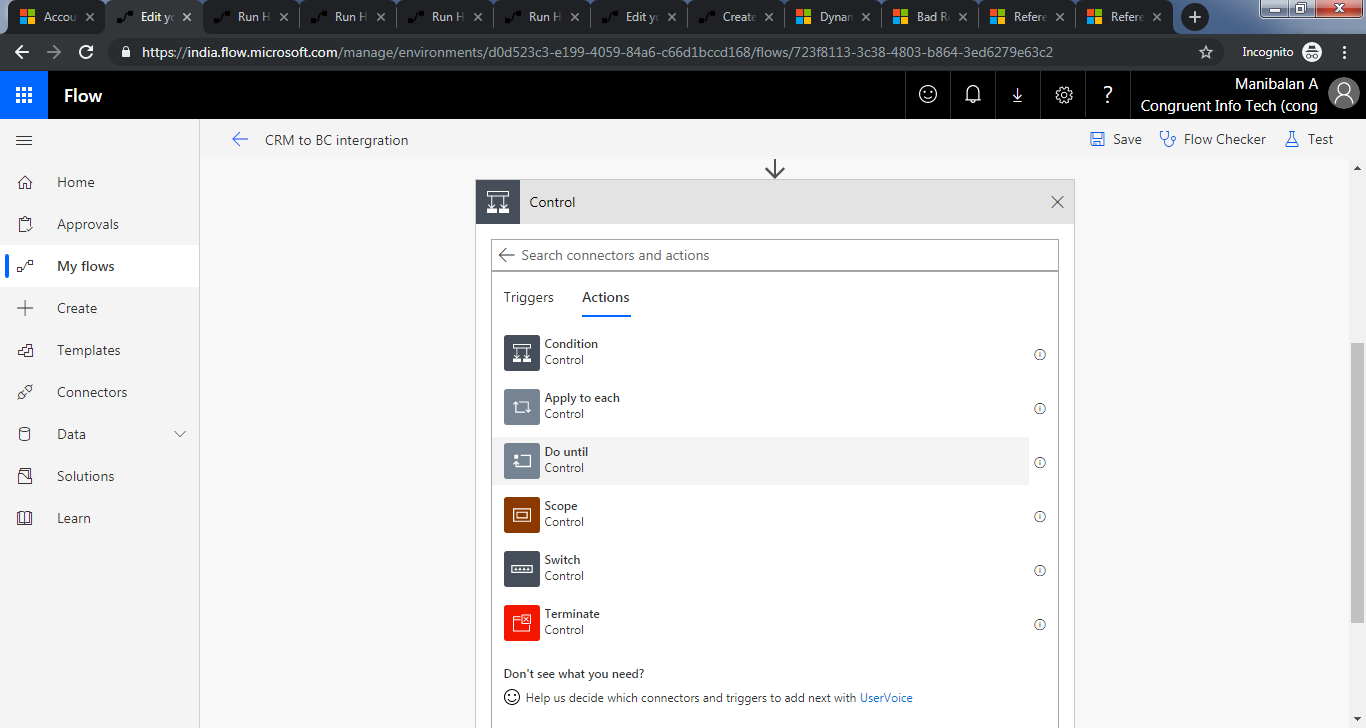1366x728 pixels.
Task: Select the Apply to each action icon
Action: point(522,406)
